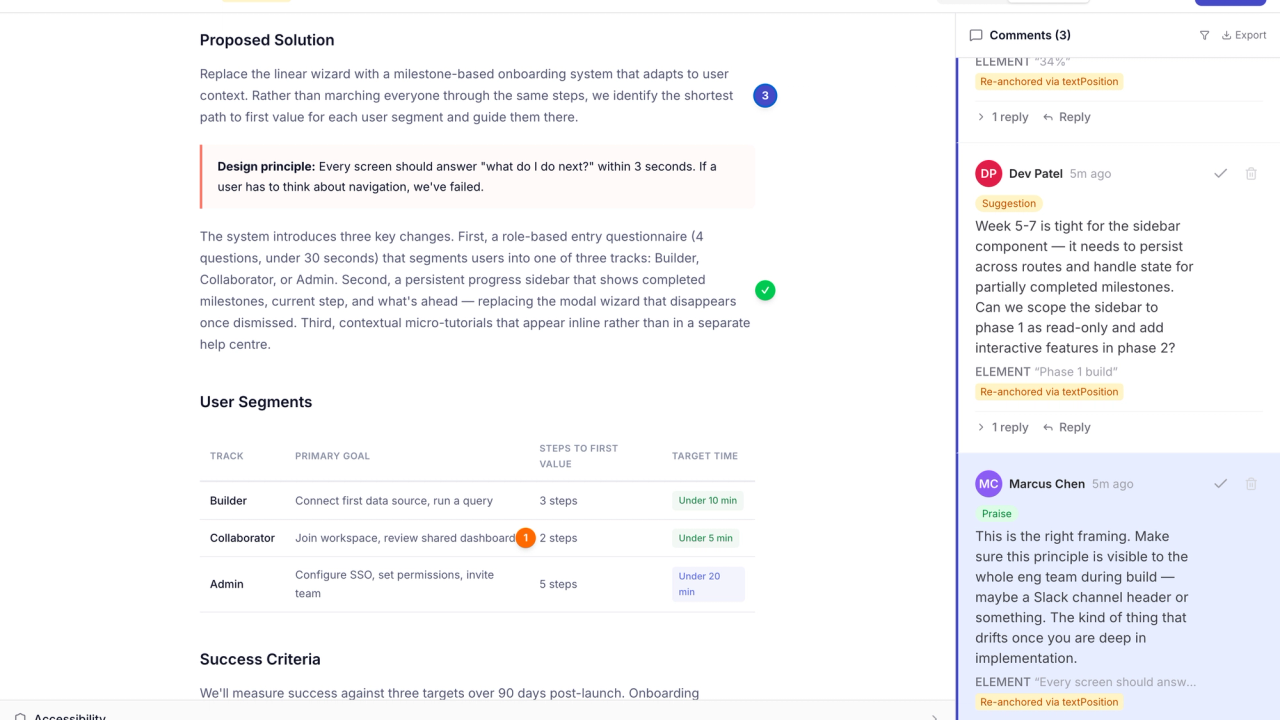Image resolution: width=1280 pixels, height=720 pixels.
Task: Delete Marcus Chen's comment via trash icon
Action: click(x=1251, y=483)
